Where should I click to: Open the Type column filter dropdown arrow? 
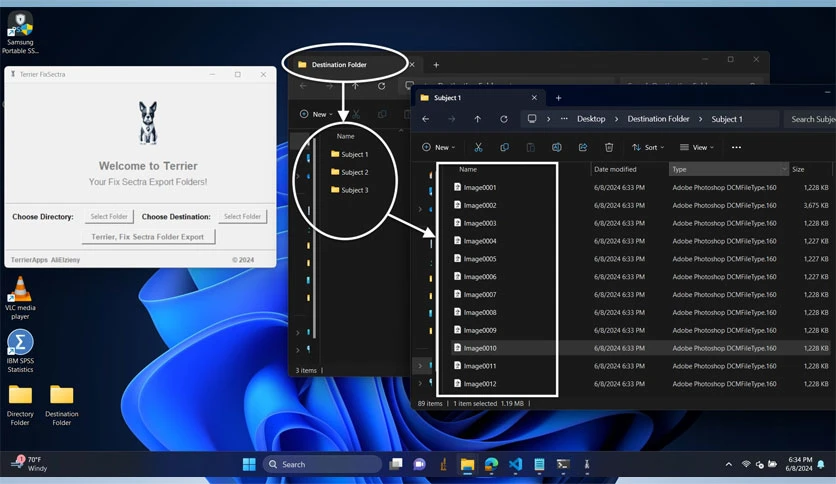pyautogui.click(x=784, y=169)
